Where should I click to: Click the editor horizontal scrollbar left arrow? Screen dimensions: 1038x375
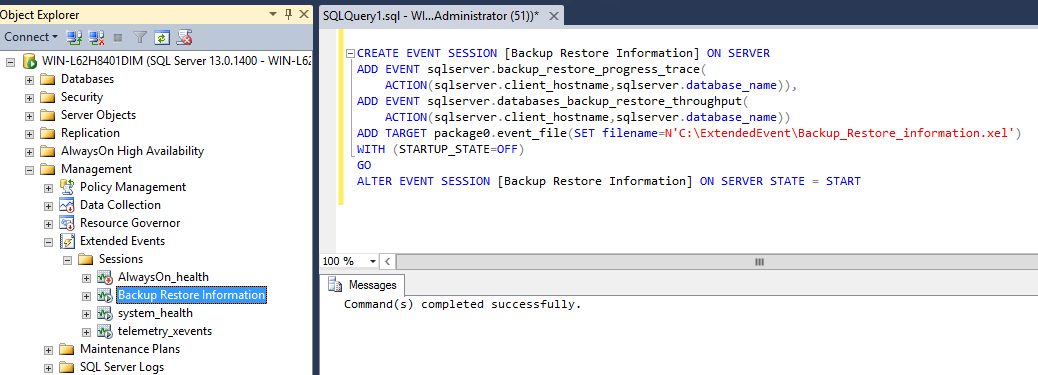(x=387, y=262)
